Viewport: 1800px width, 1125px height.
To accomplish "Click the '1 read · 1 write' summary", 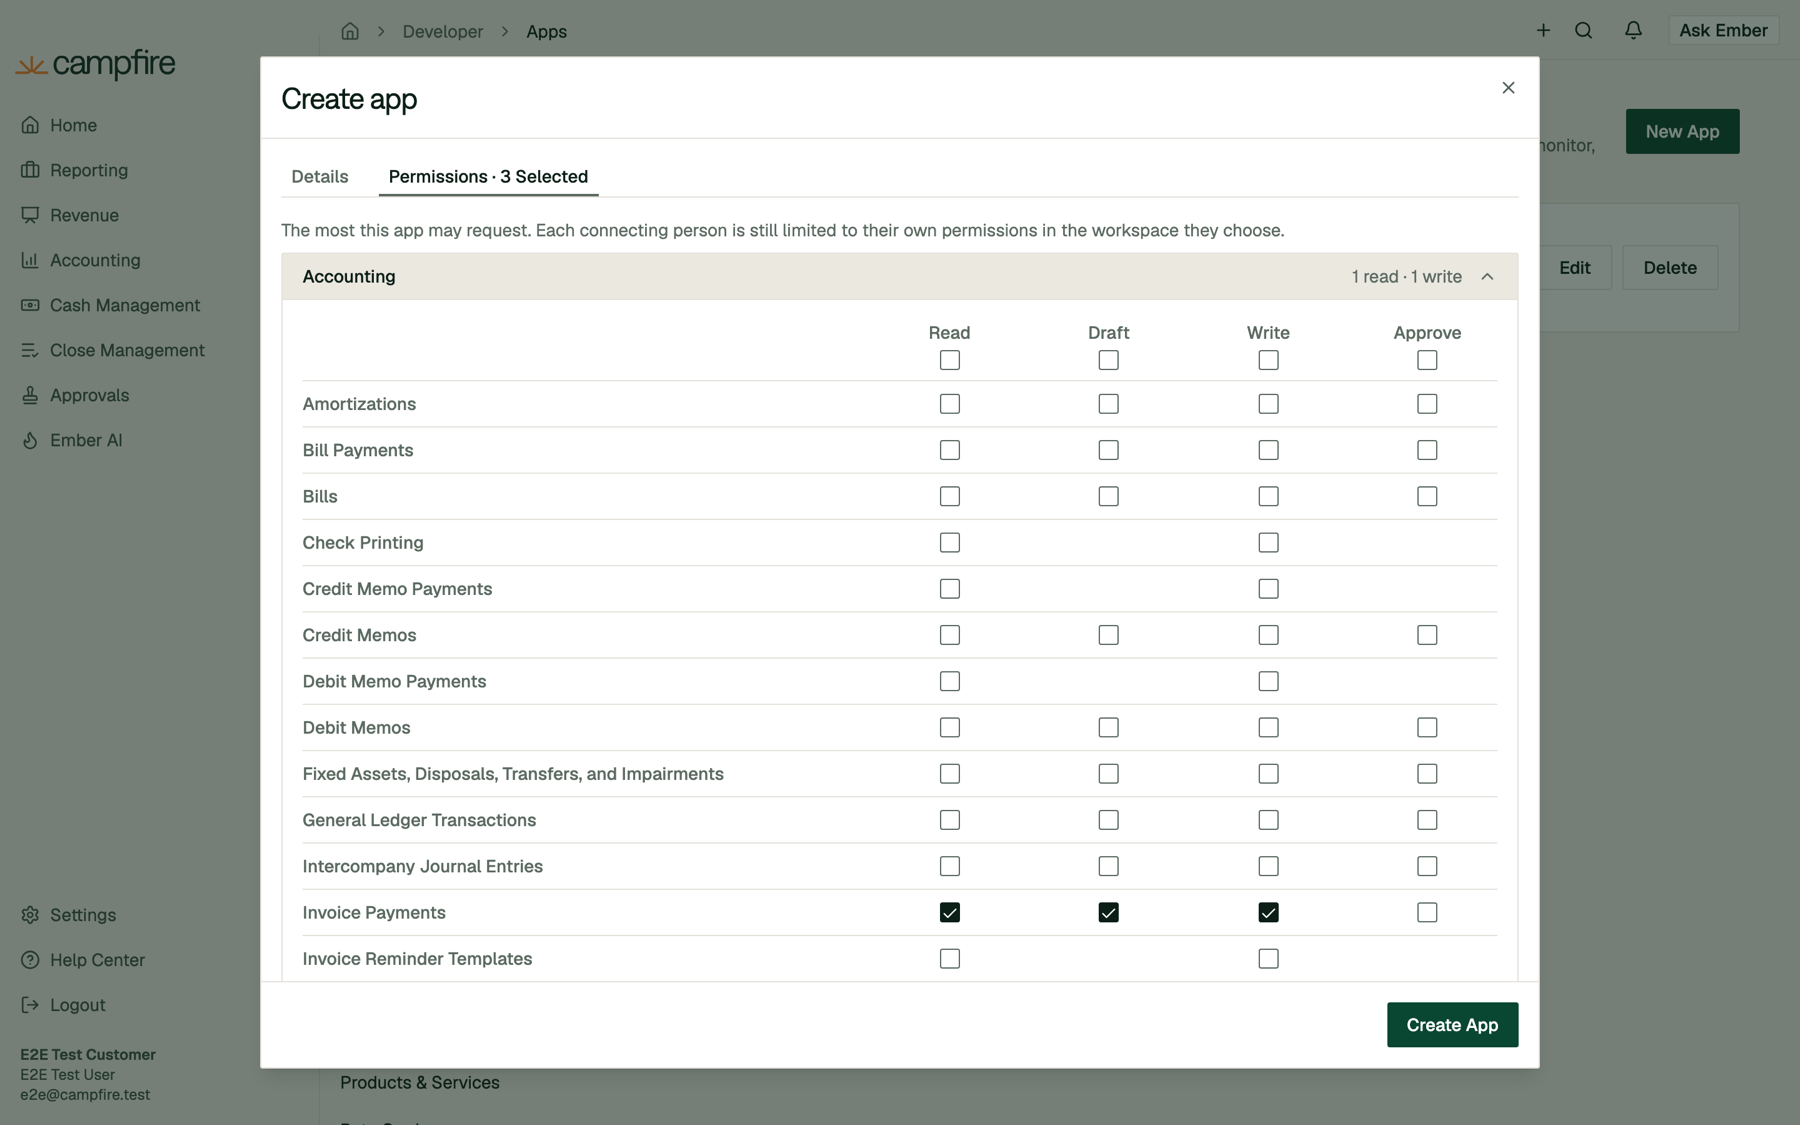I will [x=1406, y=277].
